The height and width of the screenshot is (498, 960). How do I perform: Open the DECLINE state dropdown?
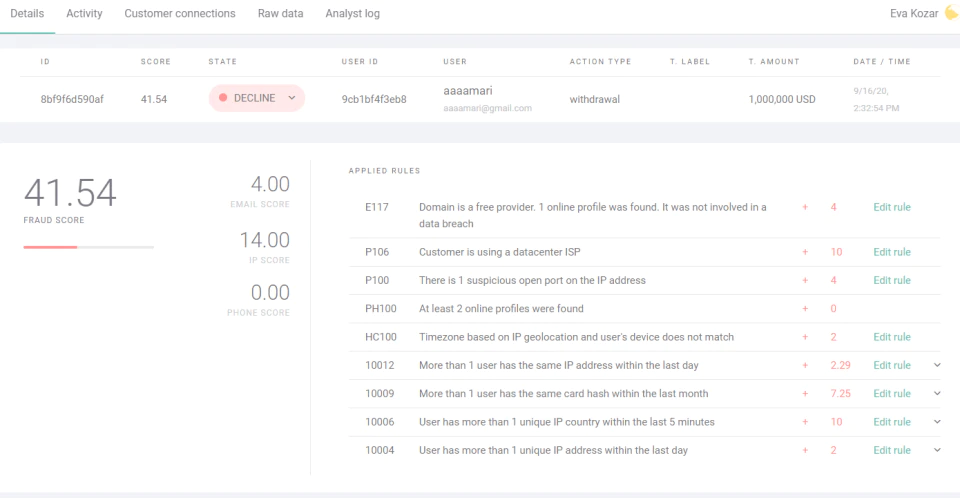257,98
